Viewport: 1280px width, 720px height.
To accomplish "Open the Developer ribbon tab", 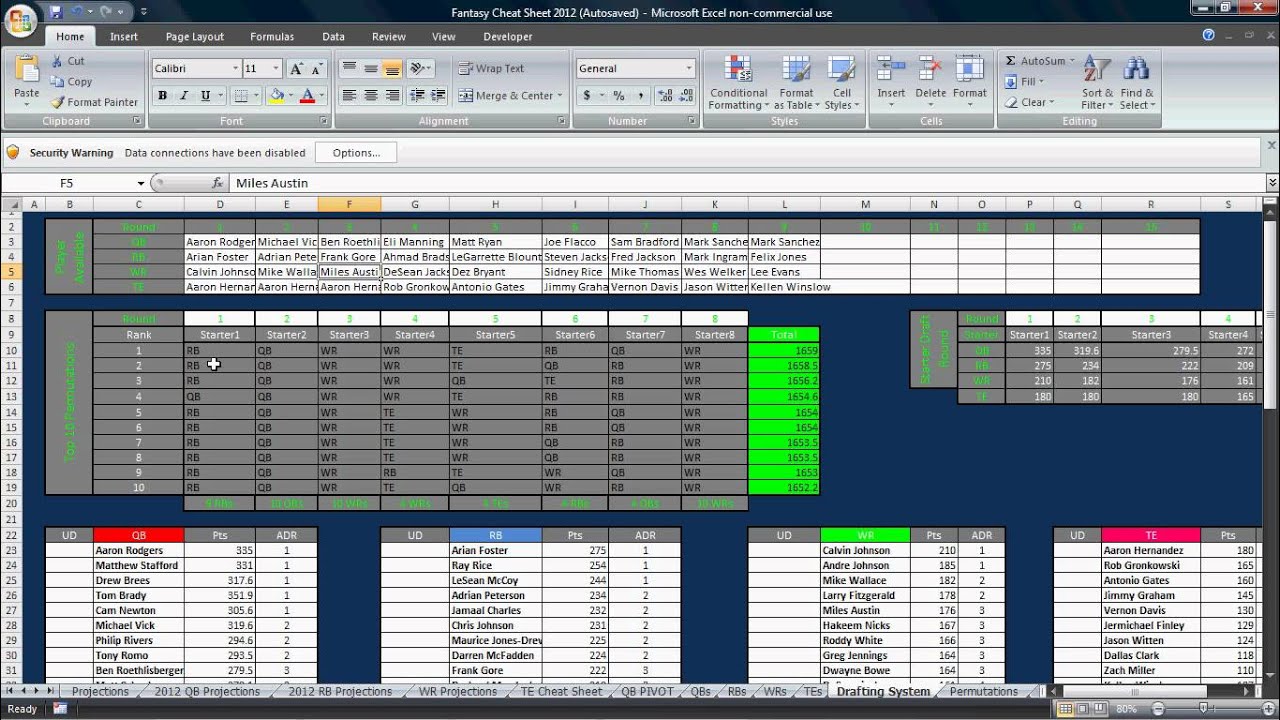I will [x=508, y=36].
